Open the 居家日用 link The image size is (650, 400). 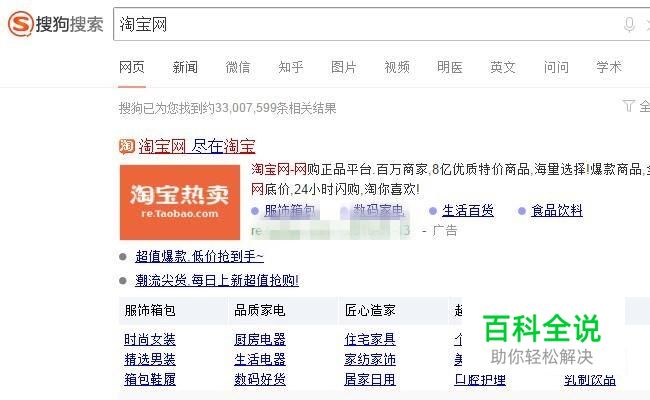370,379
